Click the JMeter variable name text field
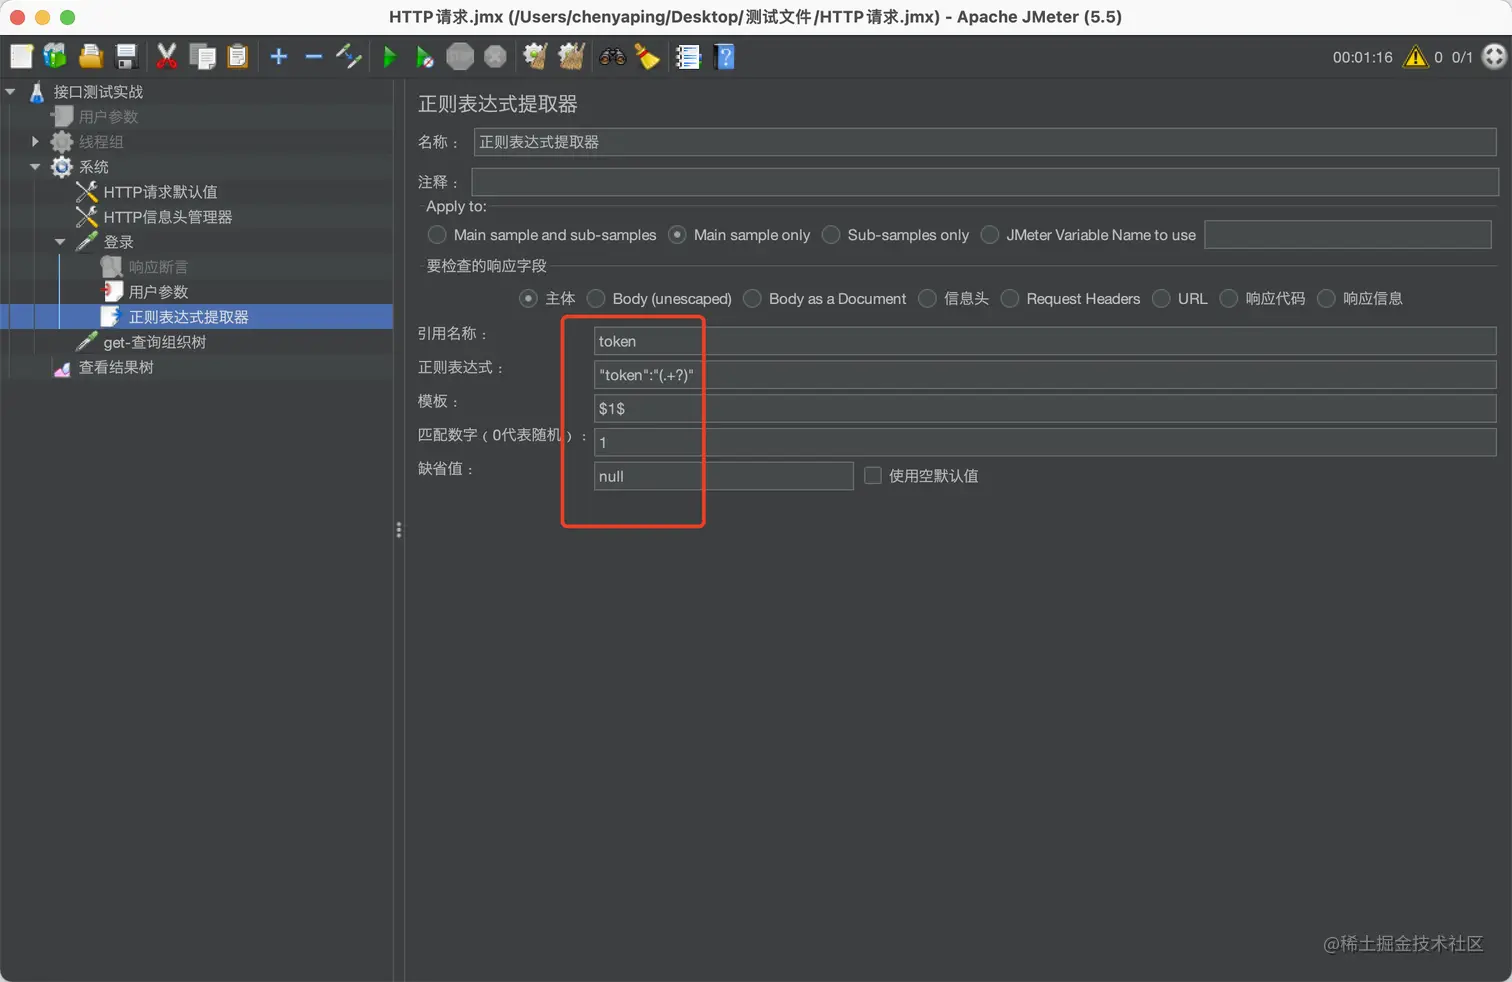Viewport: 1512px width, 982px height. pyautogui.click(x=1348, y=235)
